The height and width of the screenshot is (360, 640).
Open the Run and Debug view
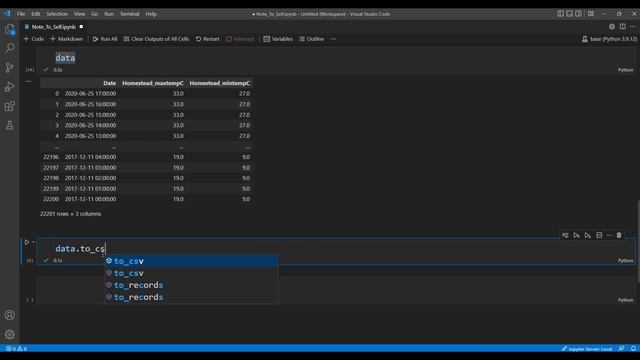click(9, 87)
